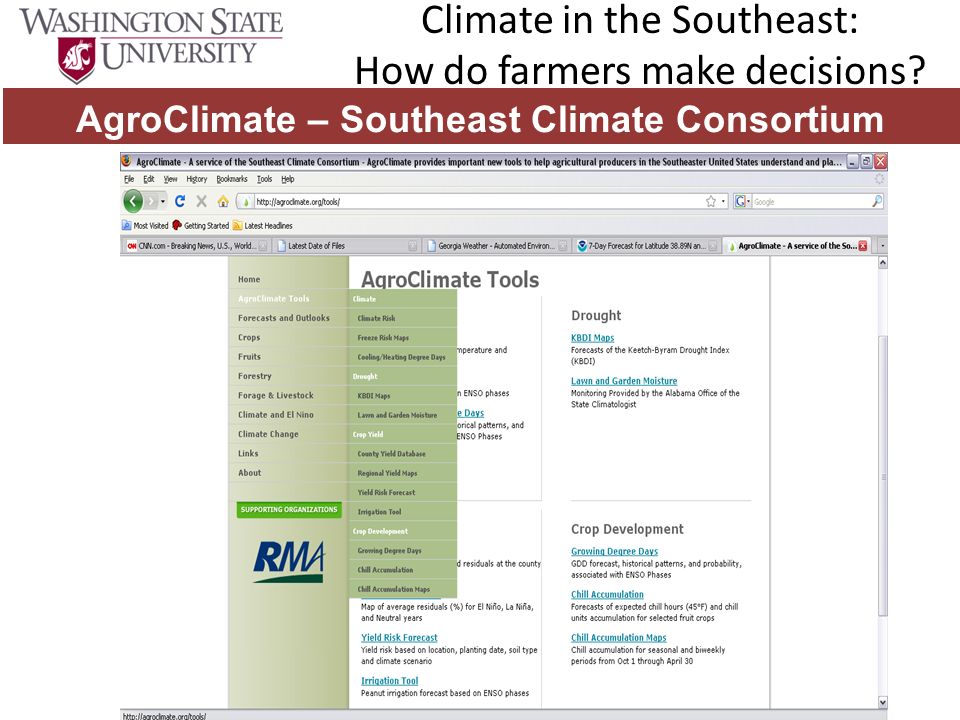Image resolution: width=960 pixels, height=720 pixels.
Task: Switch to CNN.com Breaking News tab
Action: click(x=196, y=246)
